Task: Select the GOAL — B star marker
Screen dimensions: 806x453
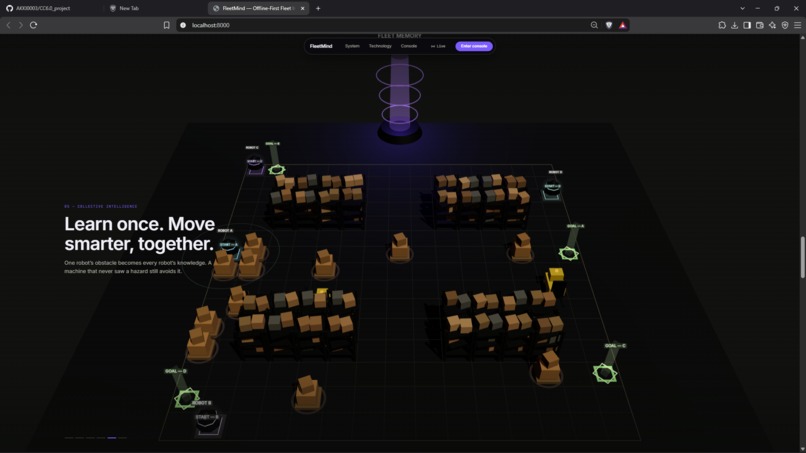Action: click(277, 169)
